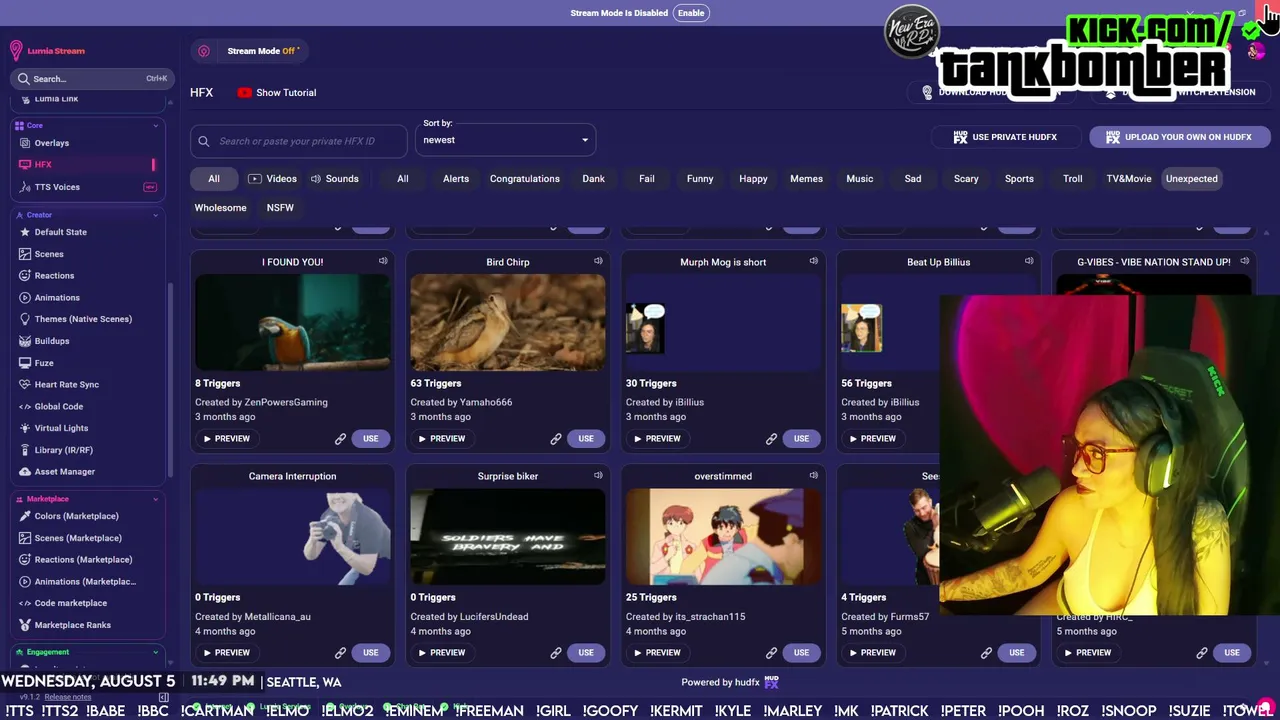The image size is (1280, 720).
Task: Copy link icon on Murph Mog is short card
Action: 771,439
